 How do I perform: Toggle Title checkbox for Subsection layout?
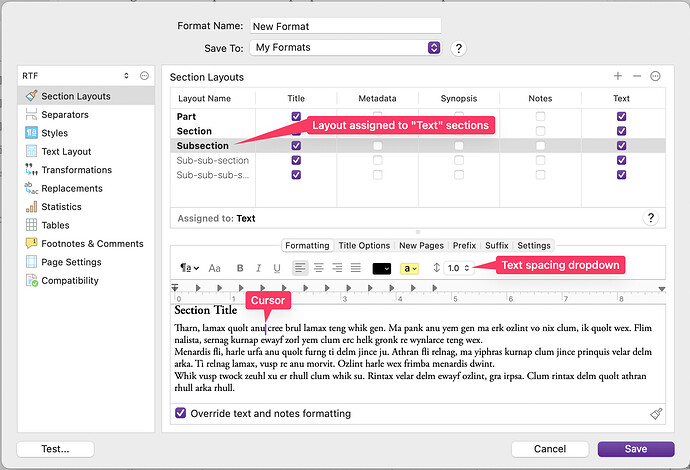[x=296, y=146]
